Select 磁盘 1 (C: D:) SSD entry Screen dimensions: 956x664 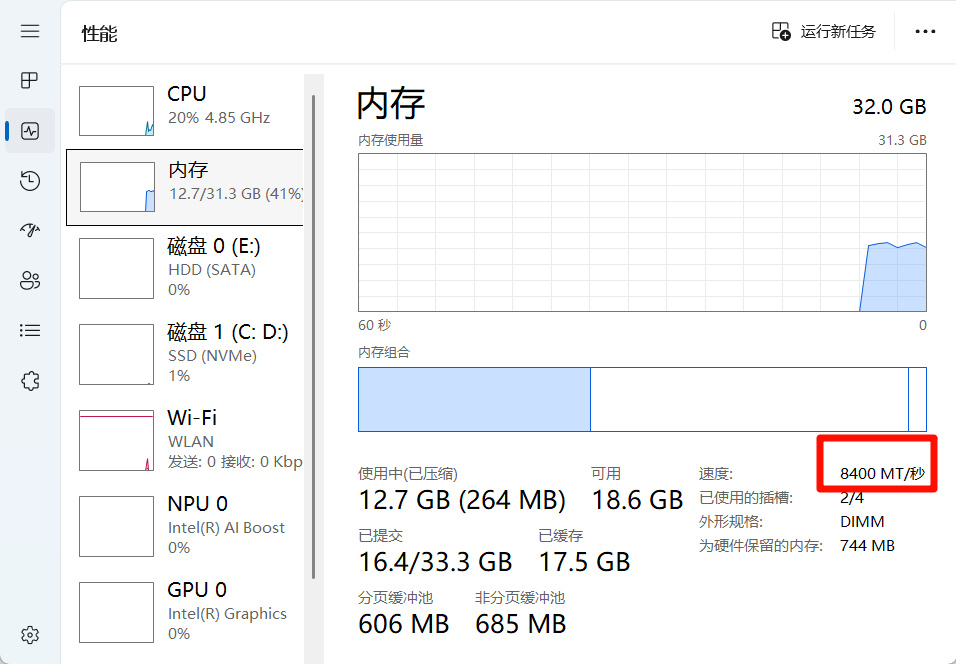[x=190, y=353]
